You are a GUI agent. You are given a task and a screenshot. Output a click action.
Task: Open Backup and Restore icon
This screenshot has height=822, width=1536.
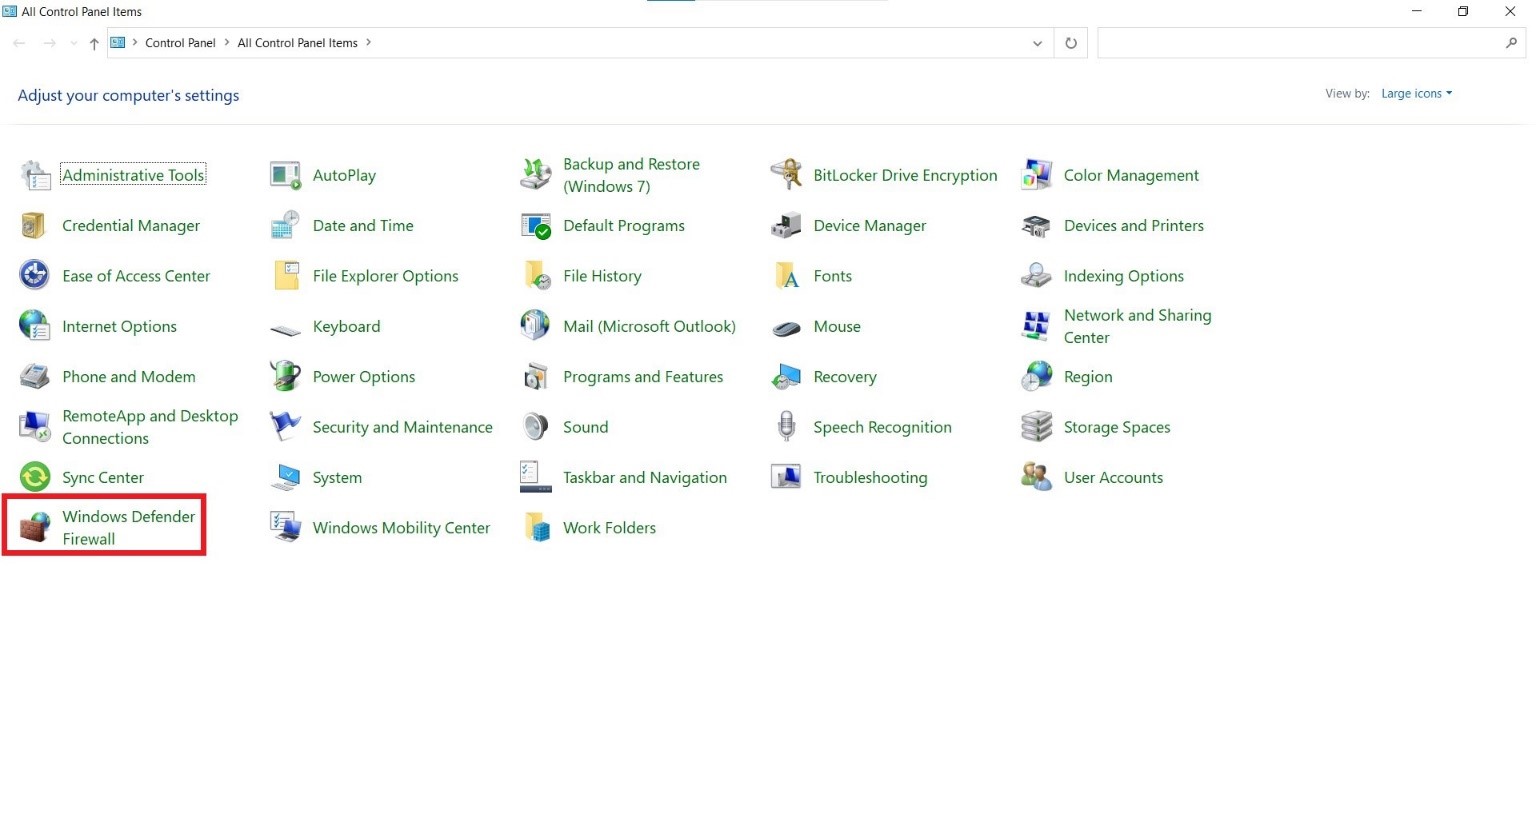(x=536, y=175)
